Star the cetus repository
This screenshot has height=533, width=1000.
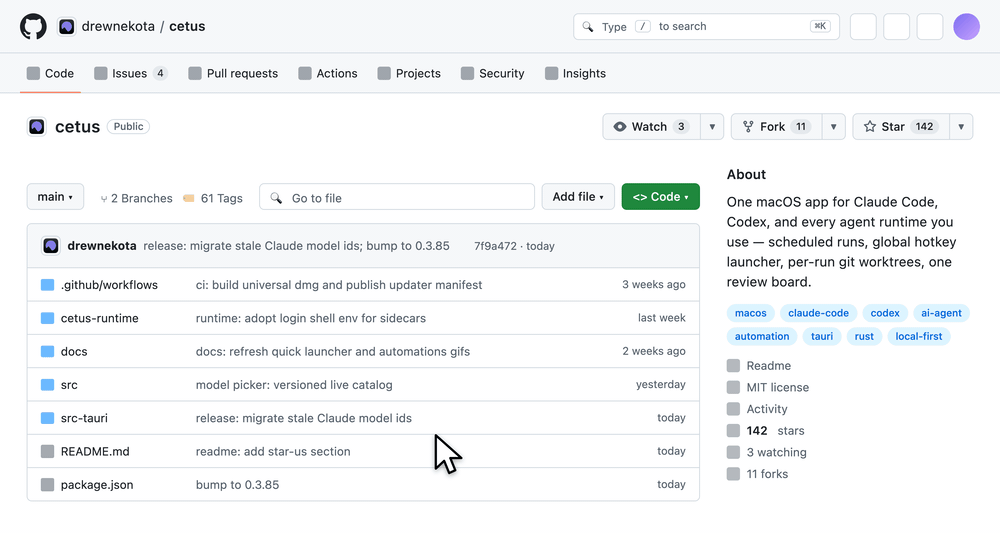point(901,127)
